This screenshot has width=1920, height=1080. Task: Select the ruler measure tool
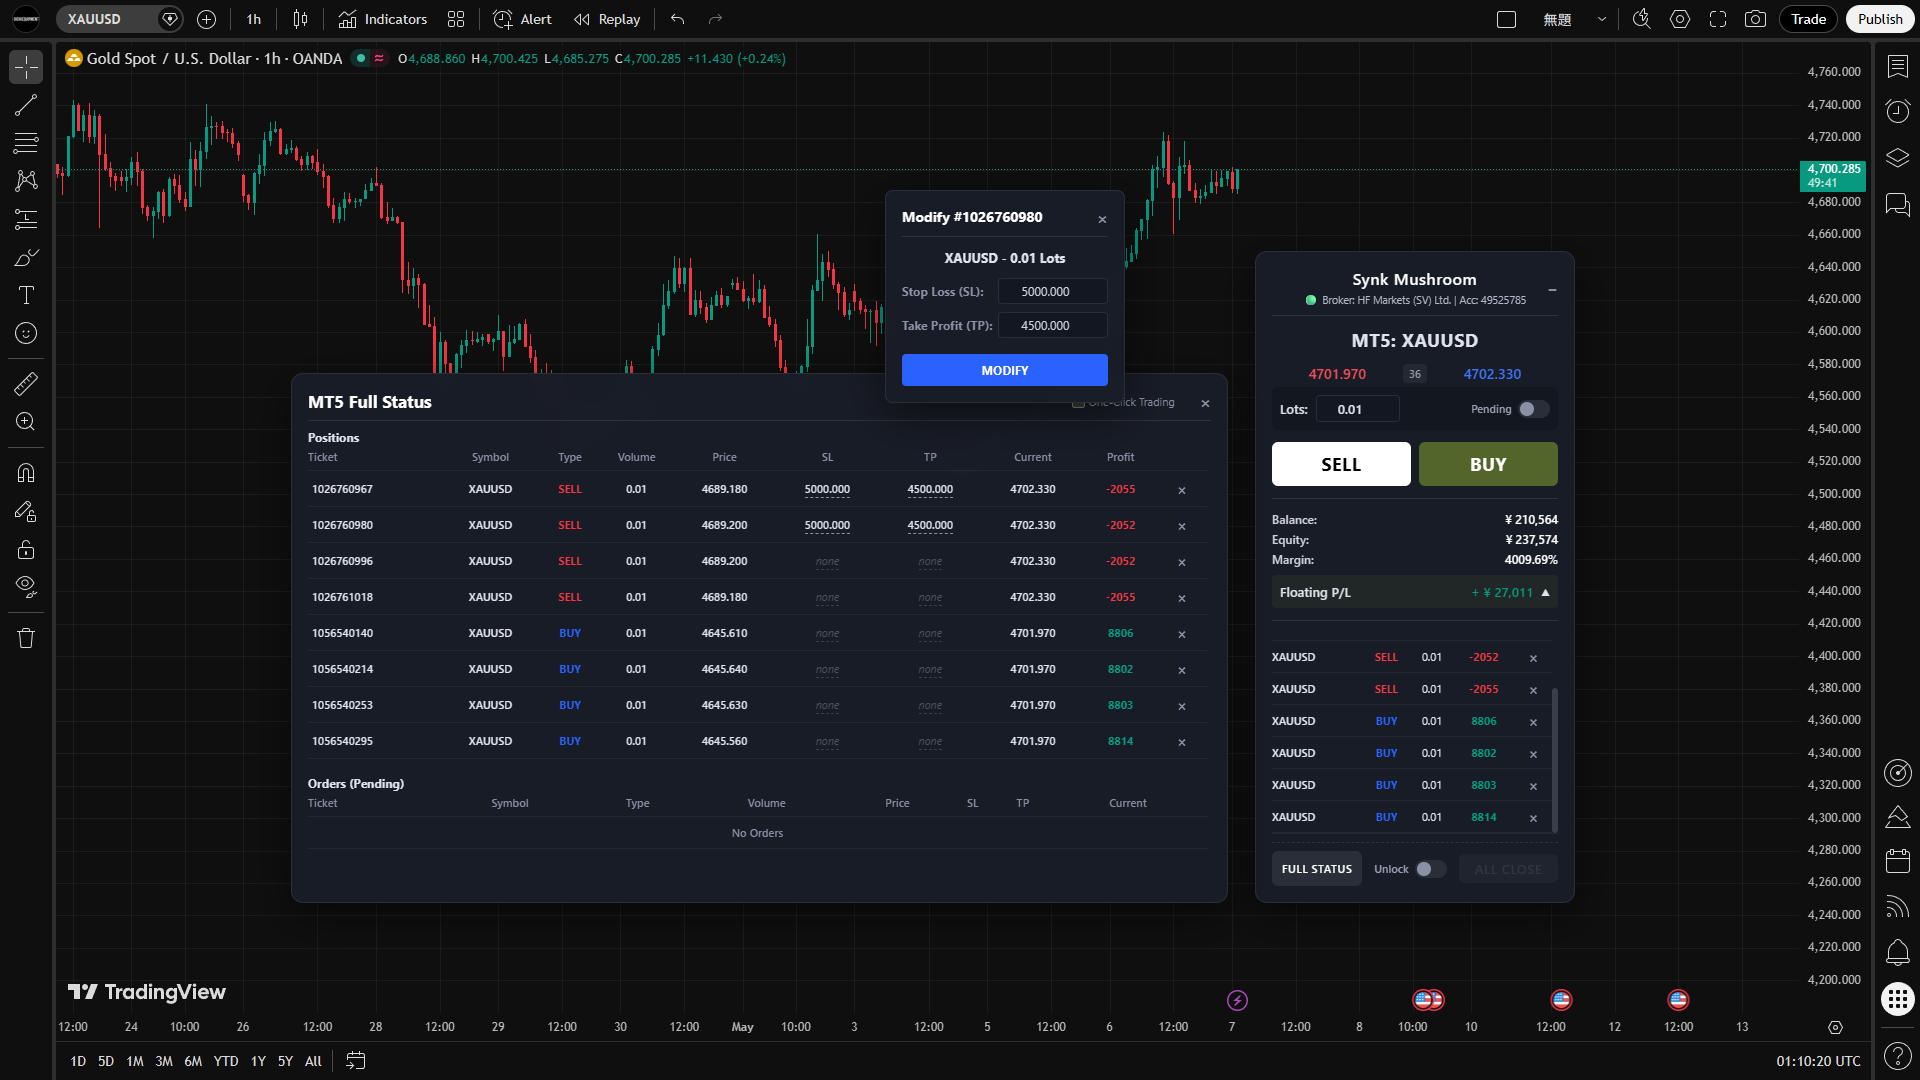26,383
